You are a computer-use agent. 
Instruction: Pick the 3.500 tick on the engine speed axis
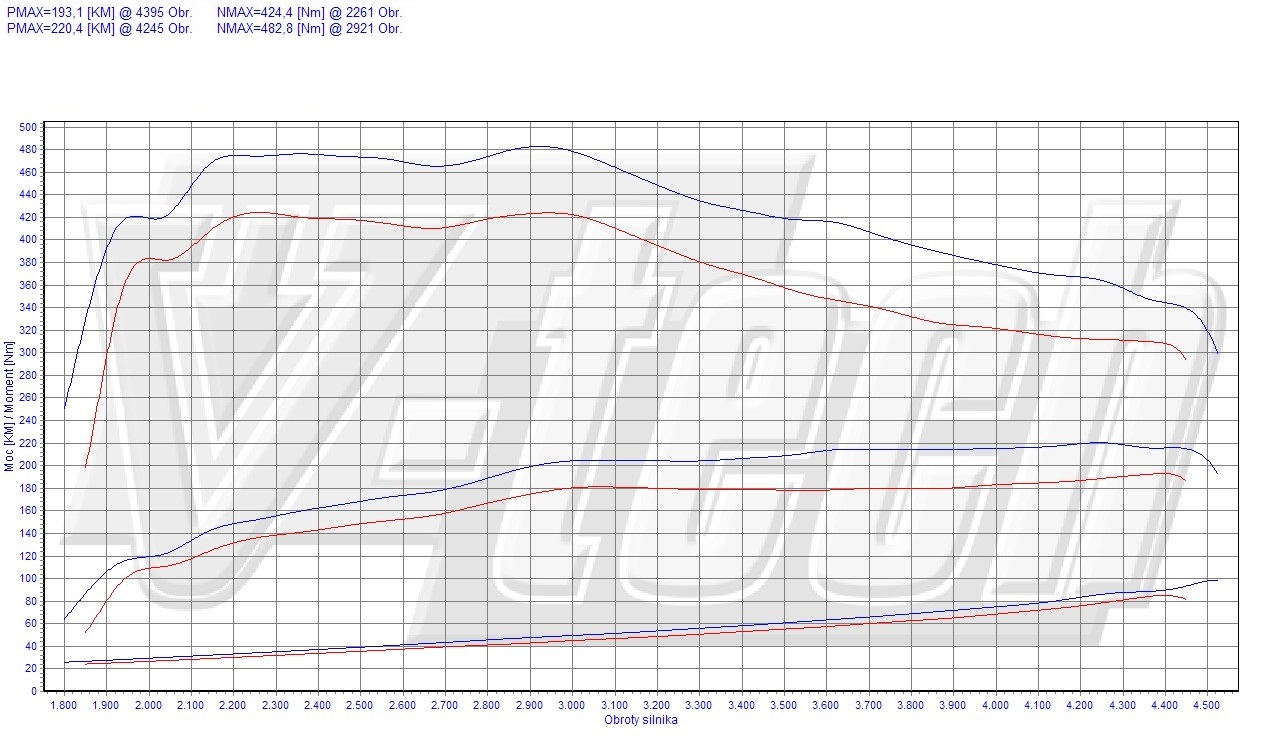(x=784, y=706)
